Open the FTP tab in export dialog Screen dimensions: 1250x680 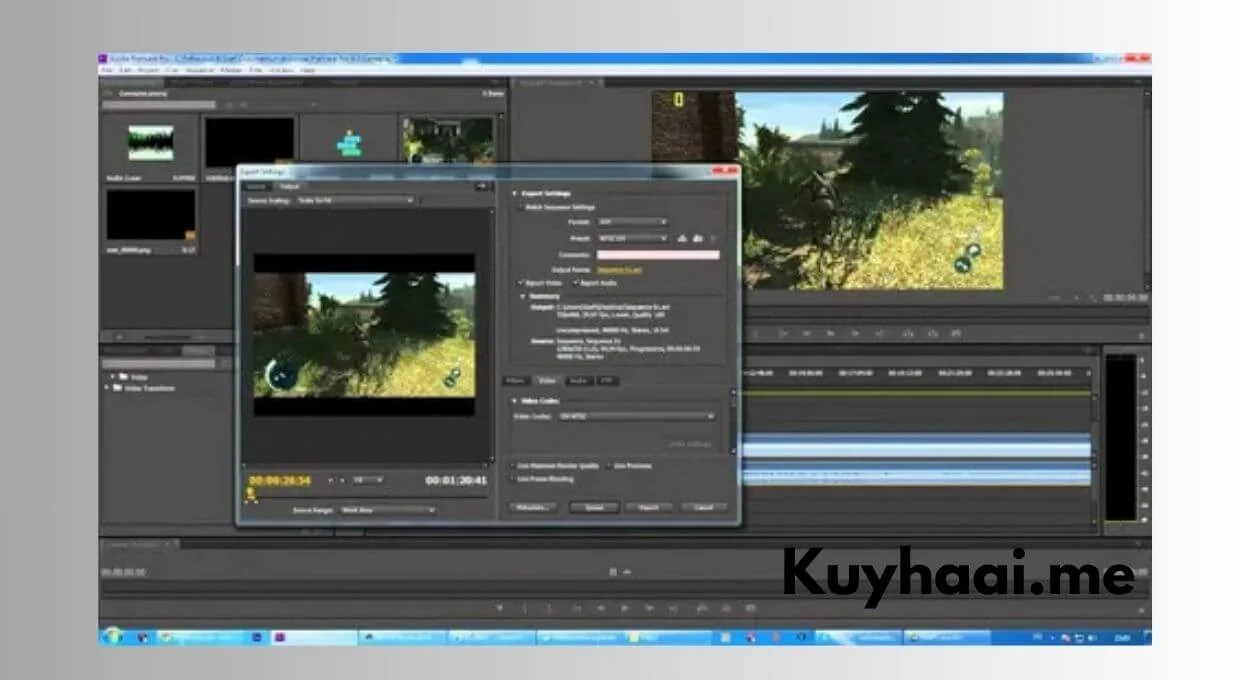click(x=607, y=381)
